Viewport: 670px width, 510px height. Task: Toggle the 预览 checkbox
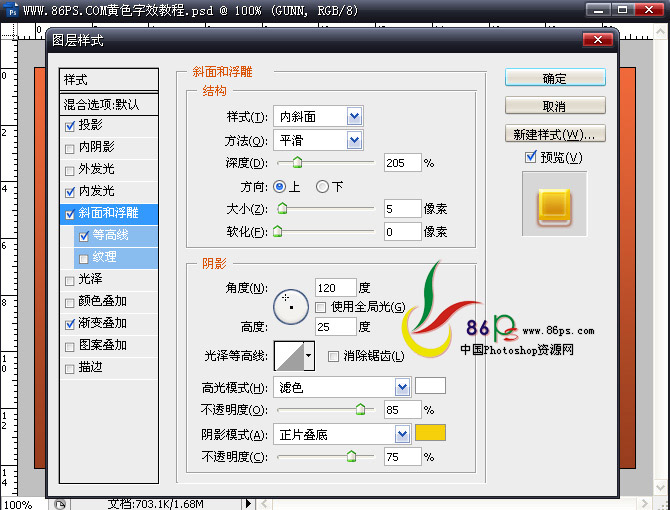[531, 157]
